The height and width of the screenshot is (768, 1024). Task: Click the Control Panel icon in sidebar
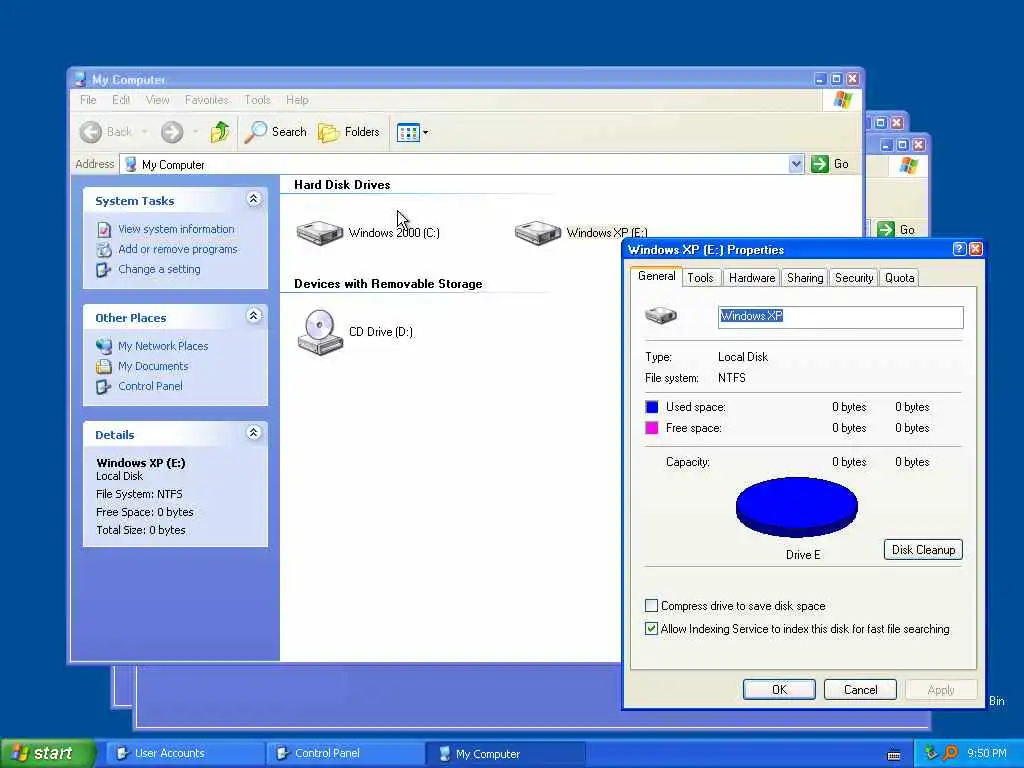coord(104,387)
